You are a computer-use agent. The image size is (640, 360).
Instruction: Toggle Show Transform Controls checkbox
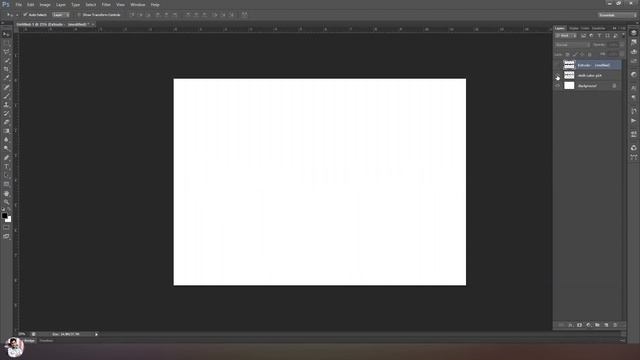[x=79, y=15]
